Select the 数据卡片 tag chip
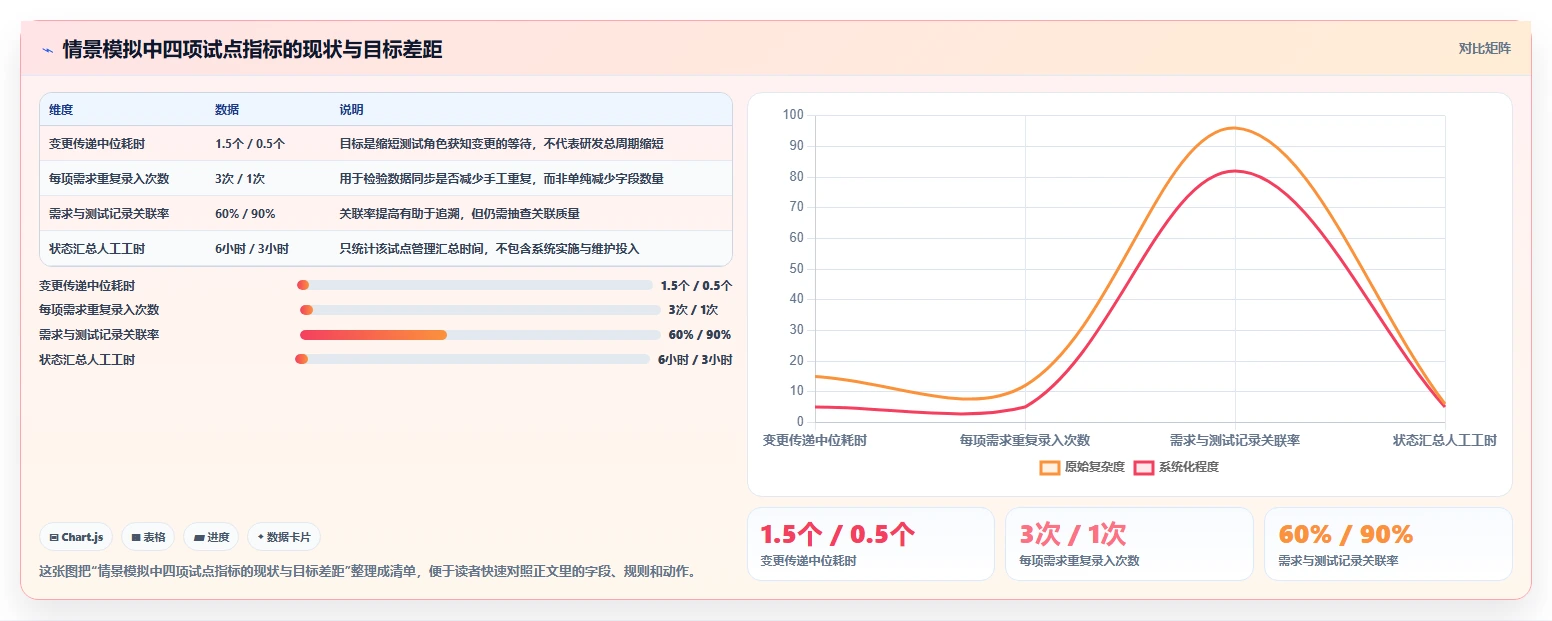 tap(284, 537)
